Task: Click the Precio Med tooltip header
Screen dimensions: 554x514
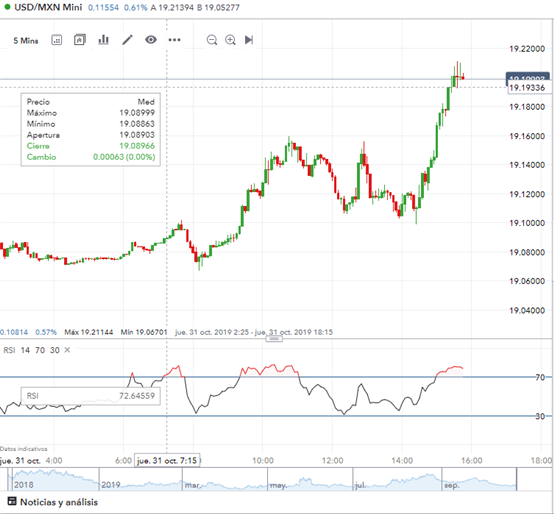Action: pos(91,102)
